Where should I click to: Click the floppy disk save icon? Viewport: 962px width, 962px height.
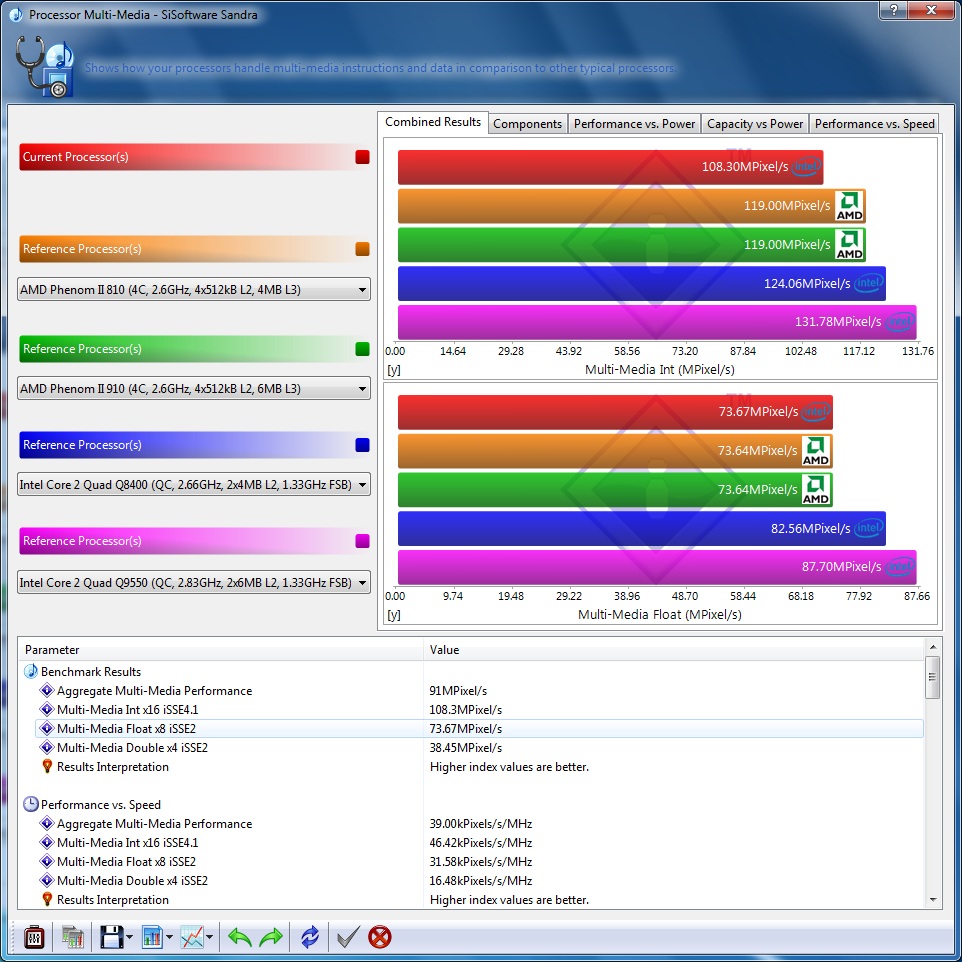point(112,937)
